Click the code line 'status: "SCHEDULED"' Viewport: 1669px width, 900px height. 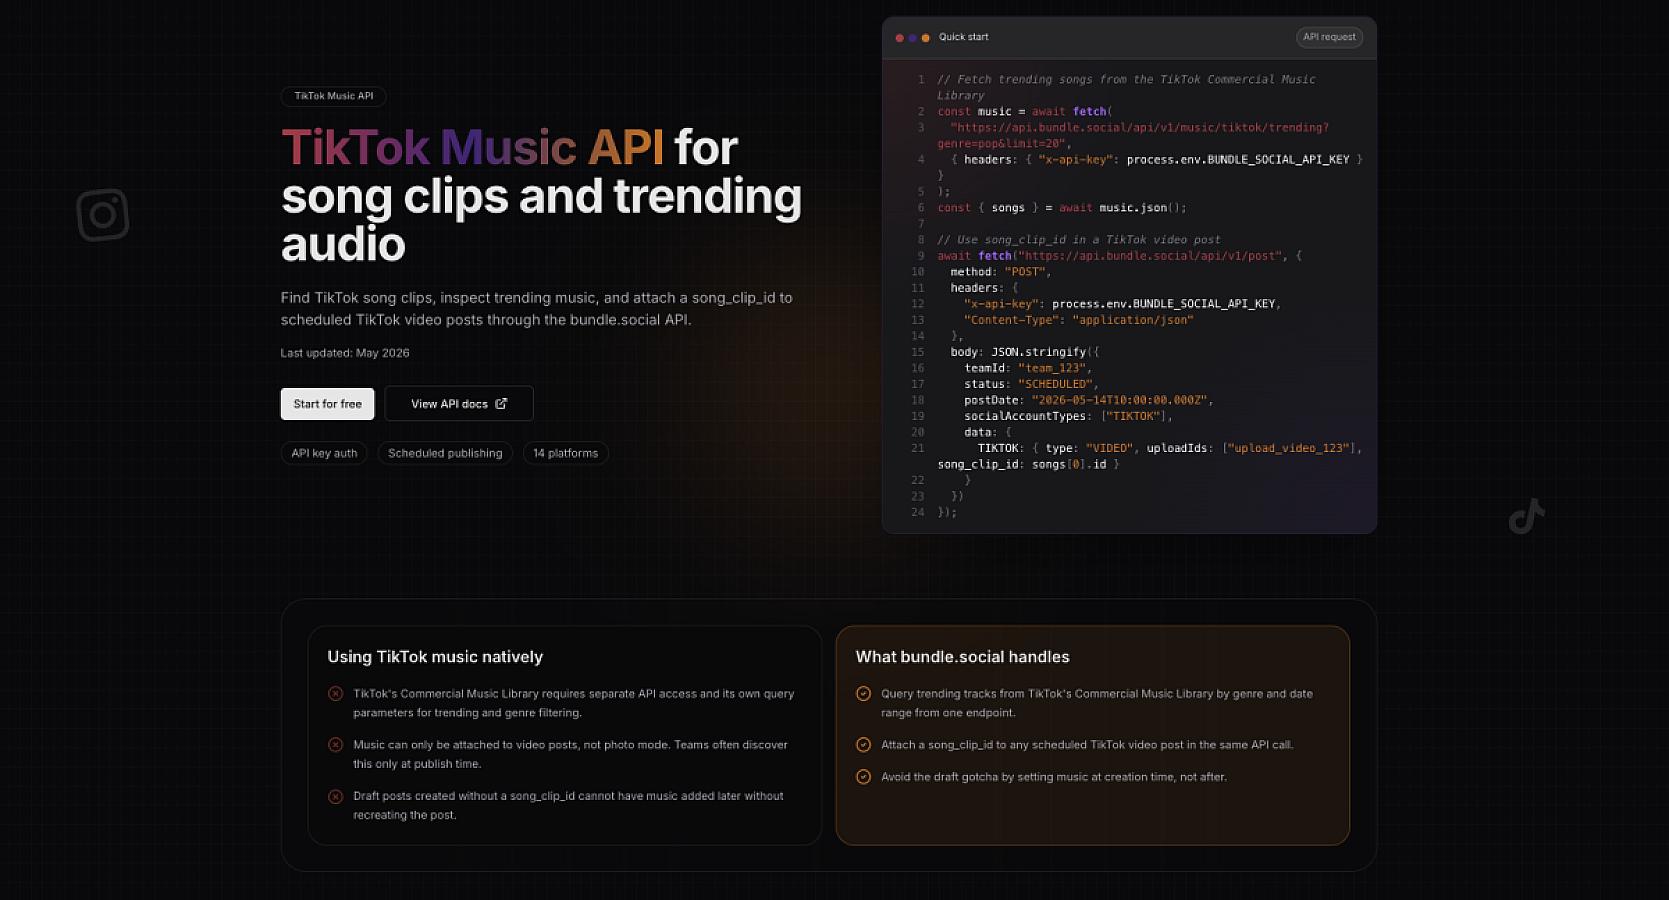pyautogui.click(x=1031, y=384)
